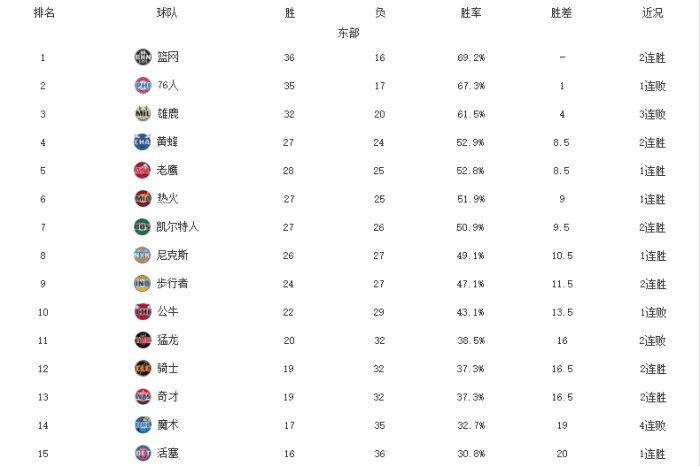
Task: Click the 胜差 column header
Action: coord(562,13)
